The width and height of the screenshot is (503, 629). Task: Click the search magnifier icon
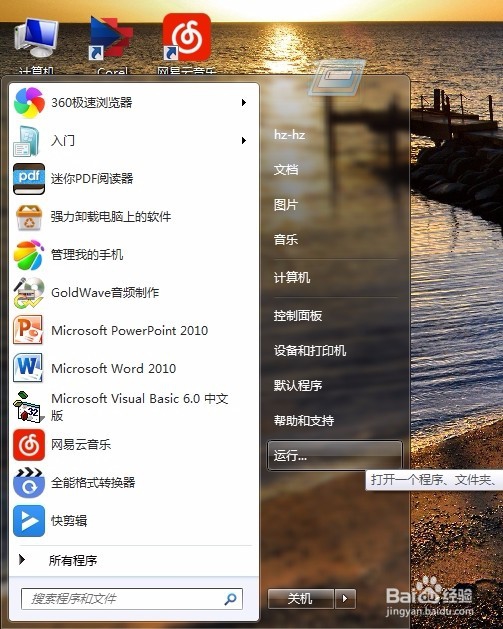[231, 599]
